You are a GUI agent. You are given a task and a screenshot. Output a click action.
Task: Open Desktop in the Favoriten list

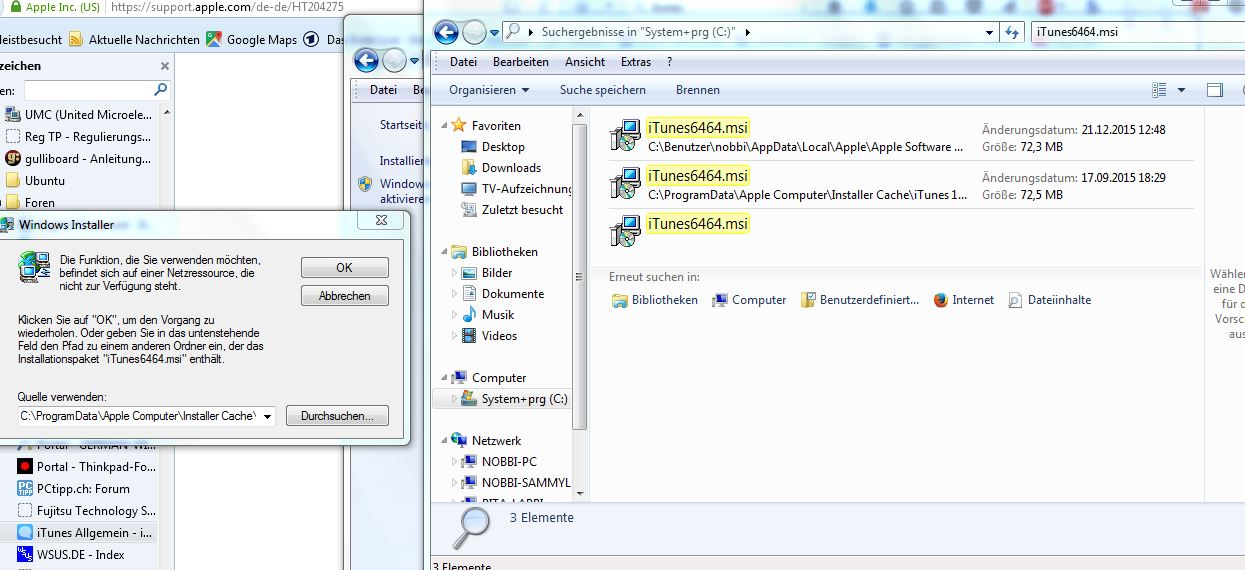pos(503,147)
